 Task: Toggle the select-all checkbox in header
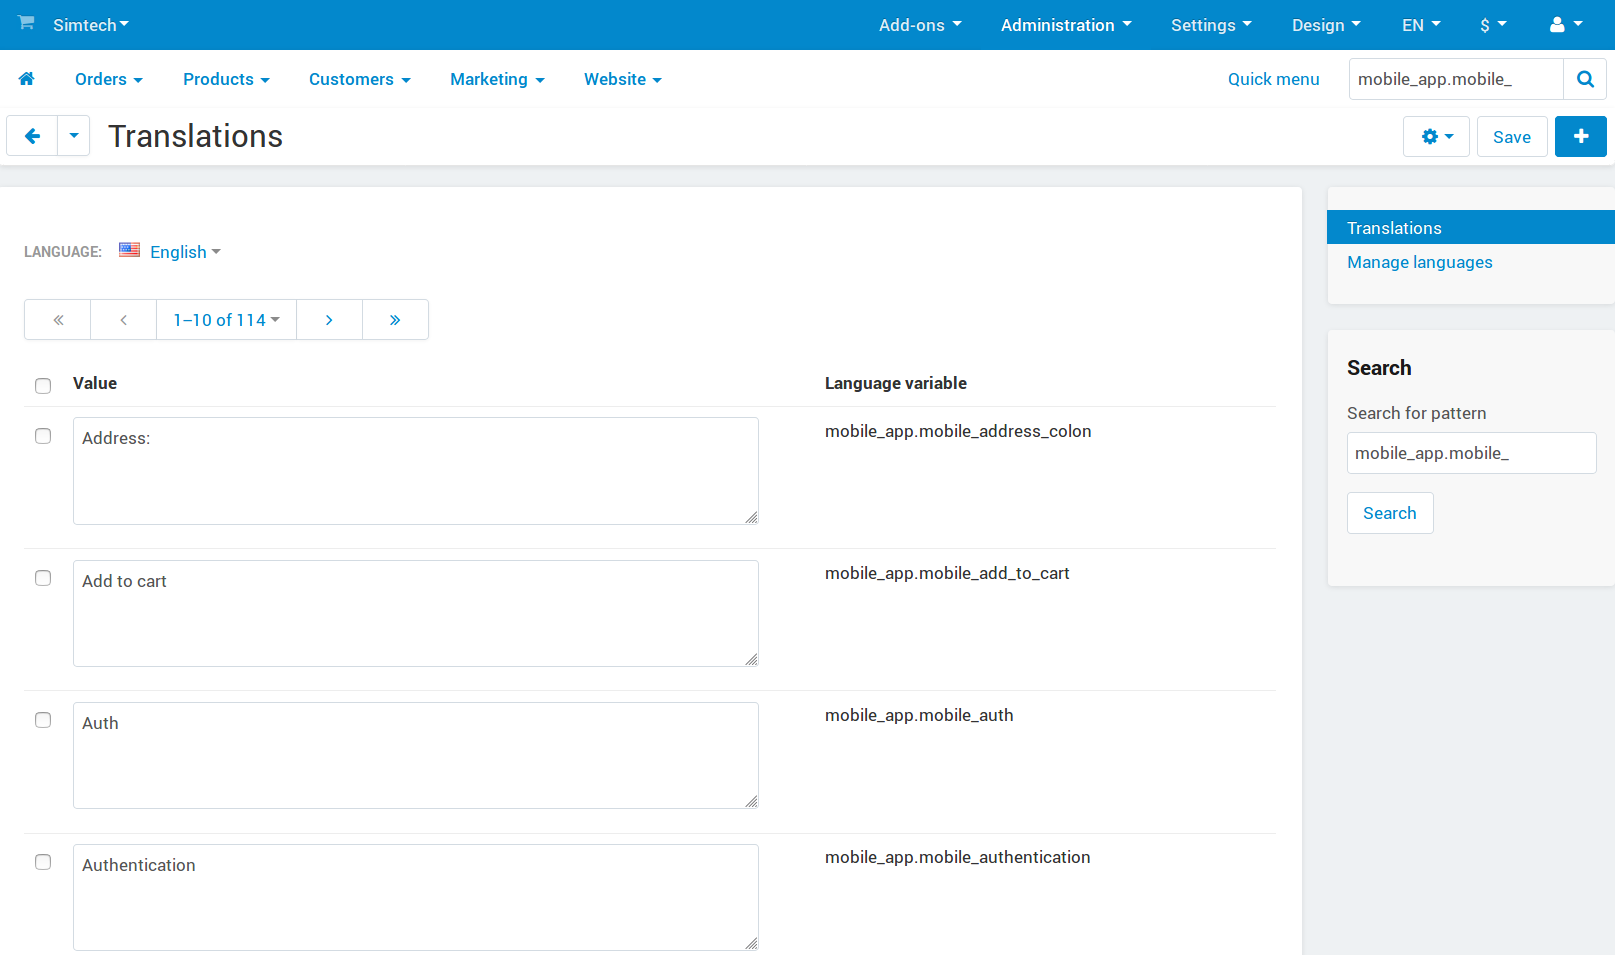(43, 386)
